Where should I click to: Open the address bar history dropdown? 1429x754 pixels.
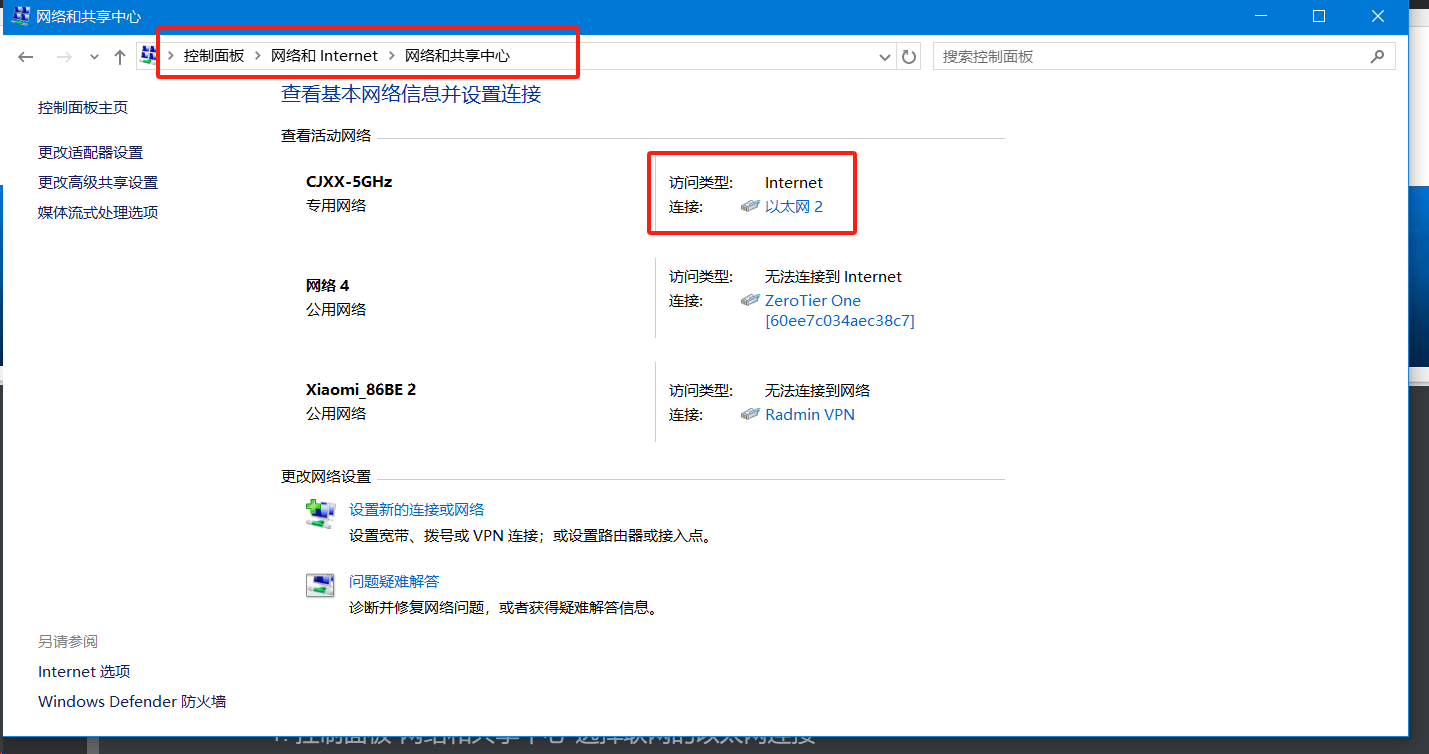point(885,57)
